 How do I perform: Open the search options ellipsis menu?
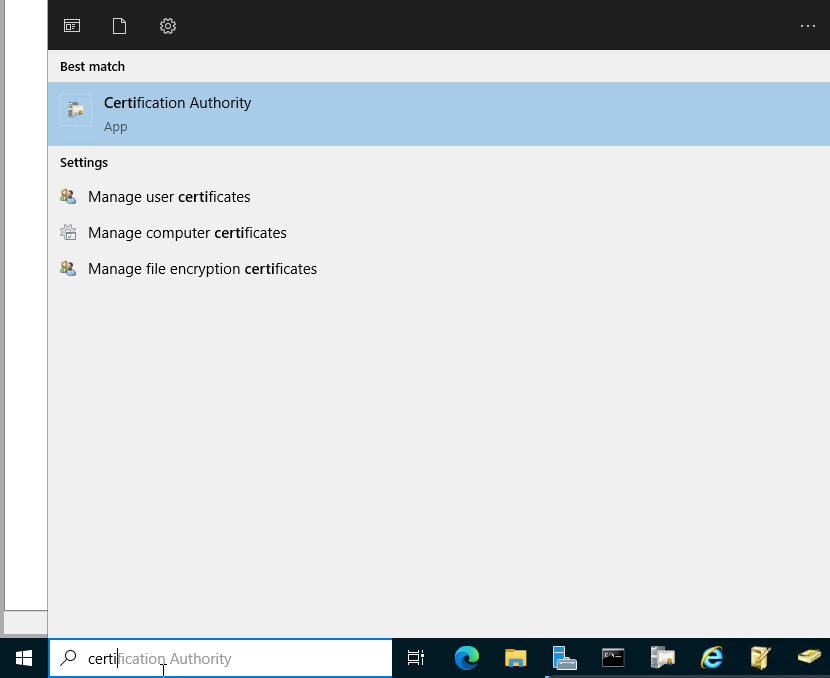click(x=808, y=26)
